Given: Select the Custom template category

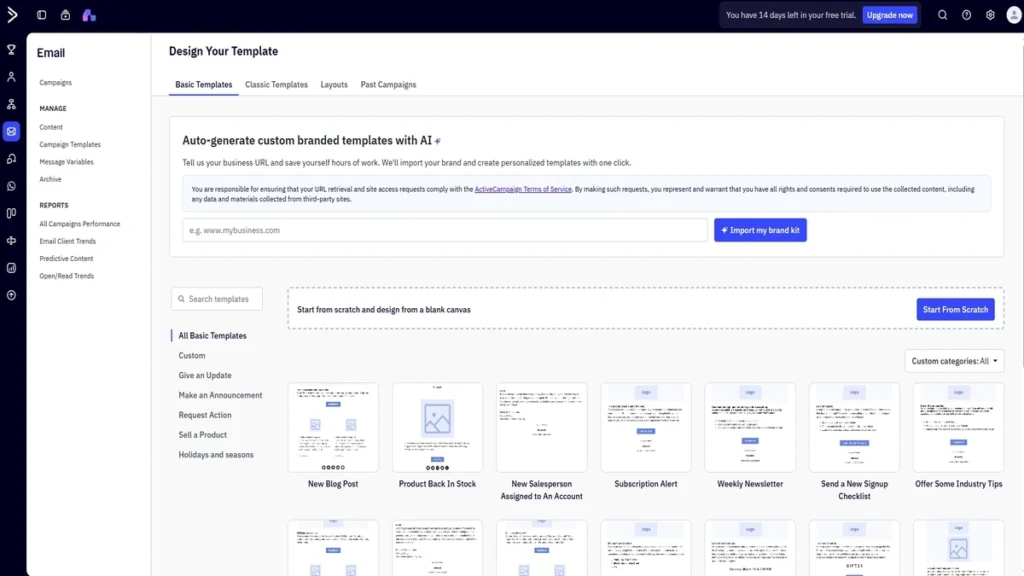Looking at the screenshot, I should point(192,356).
